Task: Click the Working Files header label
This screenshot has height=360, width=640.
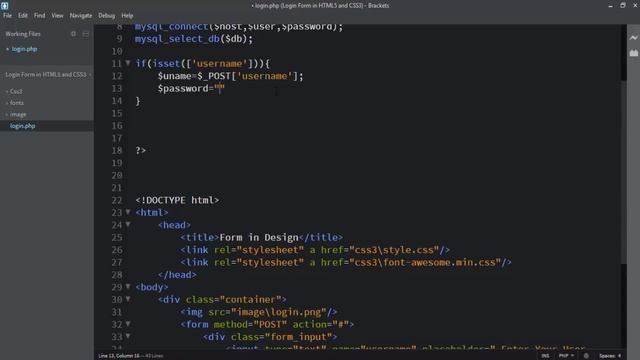Action: pyautogui.click(x=23, y=34)
